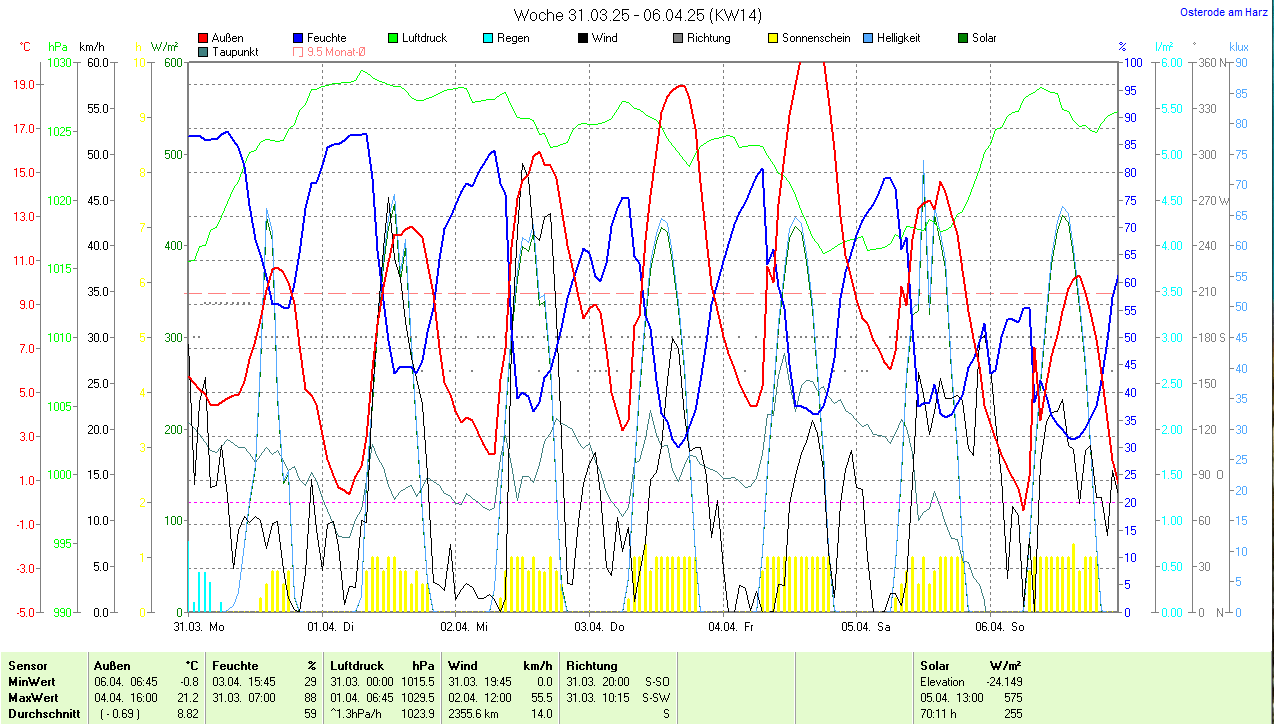The height and width of the screenshot is (724, 1274).
Task: Click the MaxWert row label
Action: coord(33,697)
